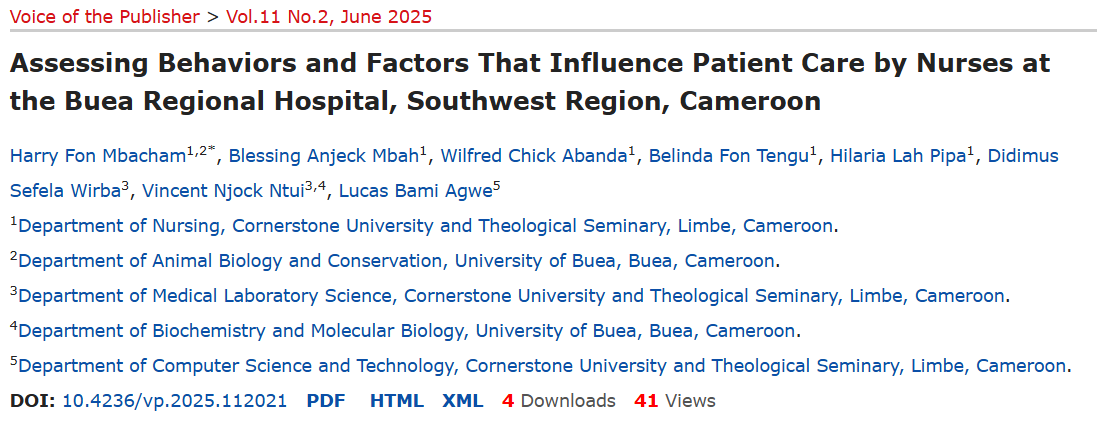View author Blessing Anjeck Mbah
Image resolution: width=1101 pixels, height=432 pixels.
pos(324,156)
